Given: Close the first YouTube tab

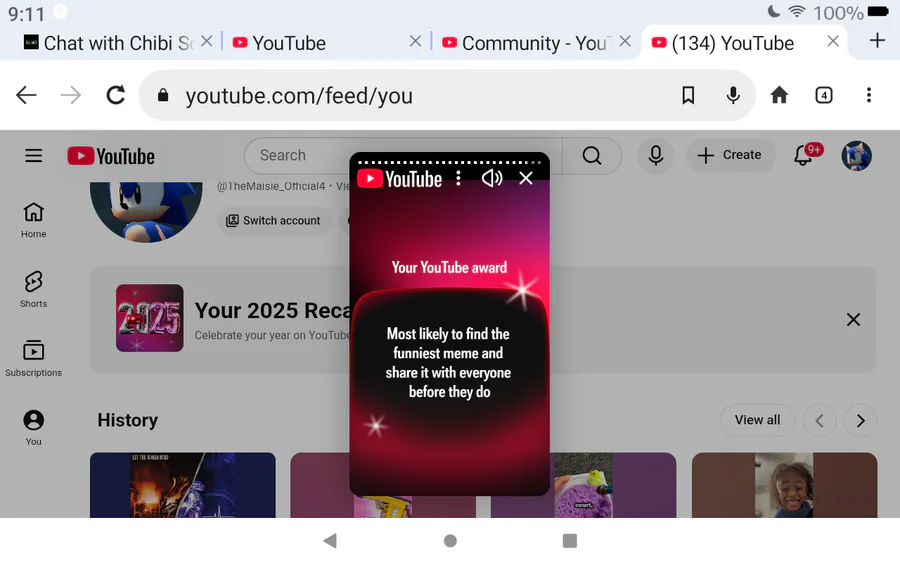Looking at the screenshot, I should pos(415,41).
